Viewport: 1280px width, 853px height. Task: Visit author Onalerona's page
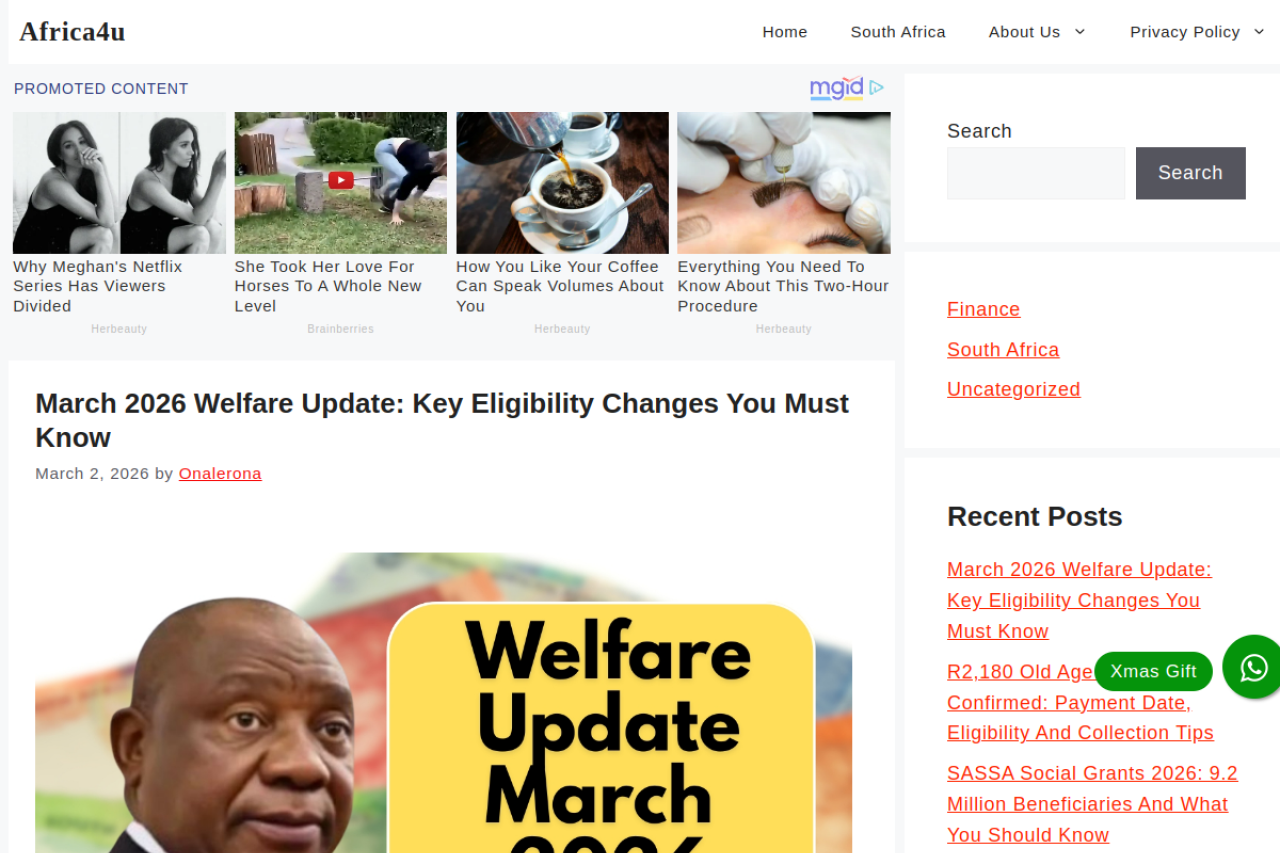220,473
